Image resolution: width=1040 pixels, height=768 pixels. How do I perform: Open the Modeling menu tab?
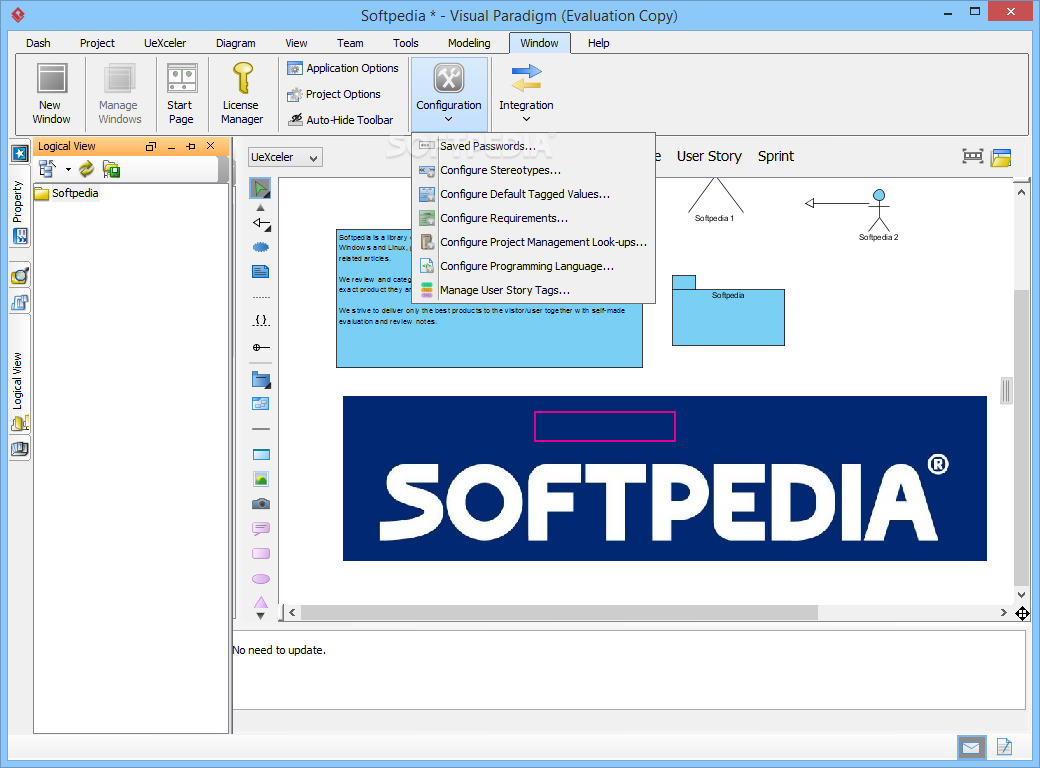[x=469, y=43]
